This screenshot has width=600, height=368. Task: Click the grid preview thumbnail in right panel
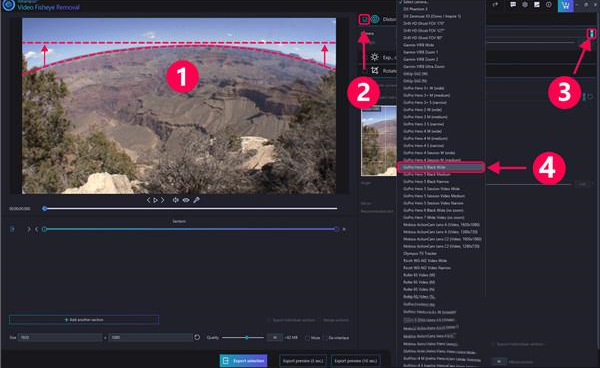[379, 141]
